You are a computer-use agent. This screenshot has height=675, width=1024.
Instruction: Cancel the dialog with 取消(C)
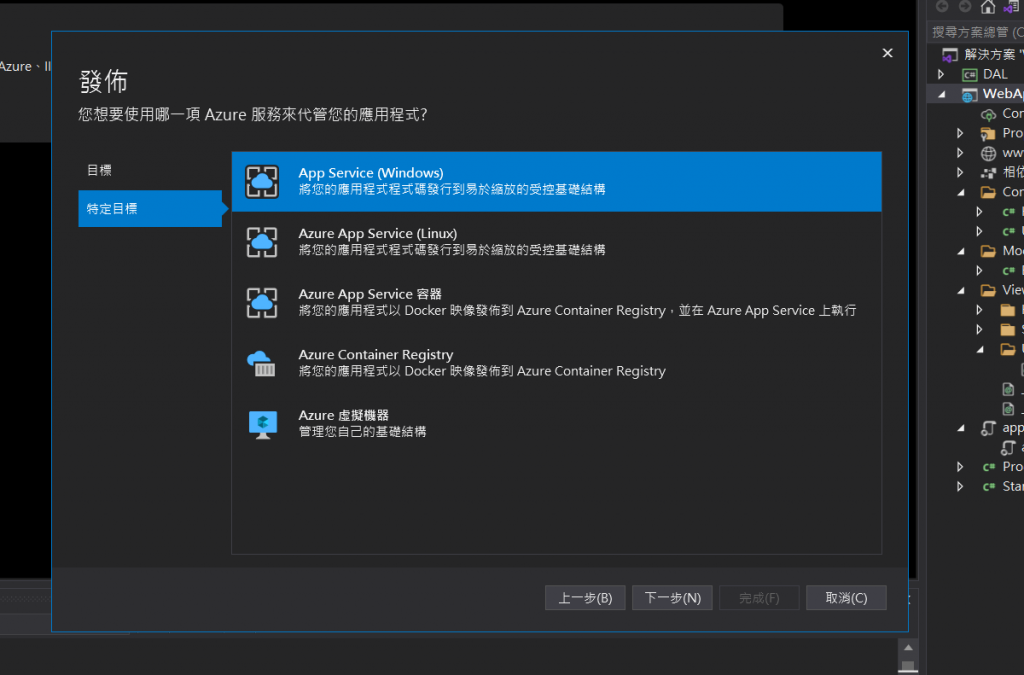tap(846, 598)
